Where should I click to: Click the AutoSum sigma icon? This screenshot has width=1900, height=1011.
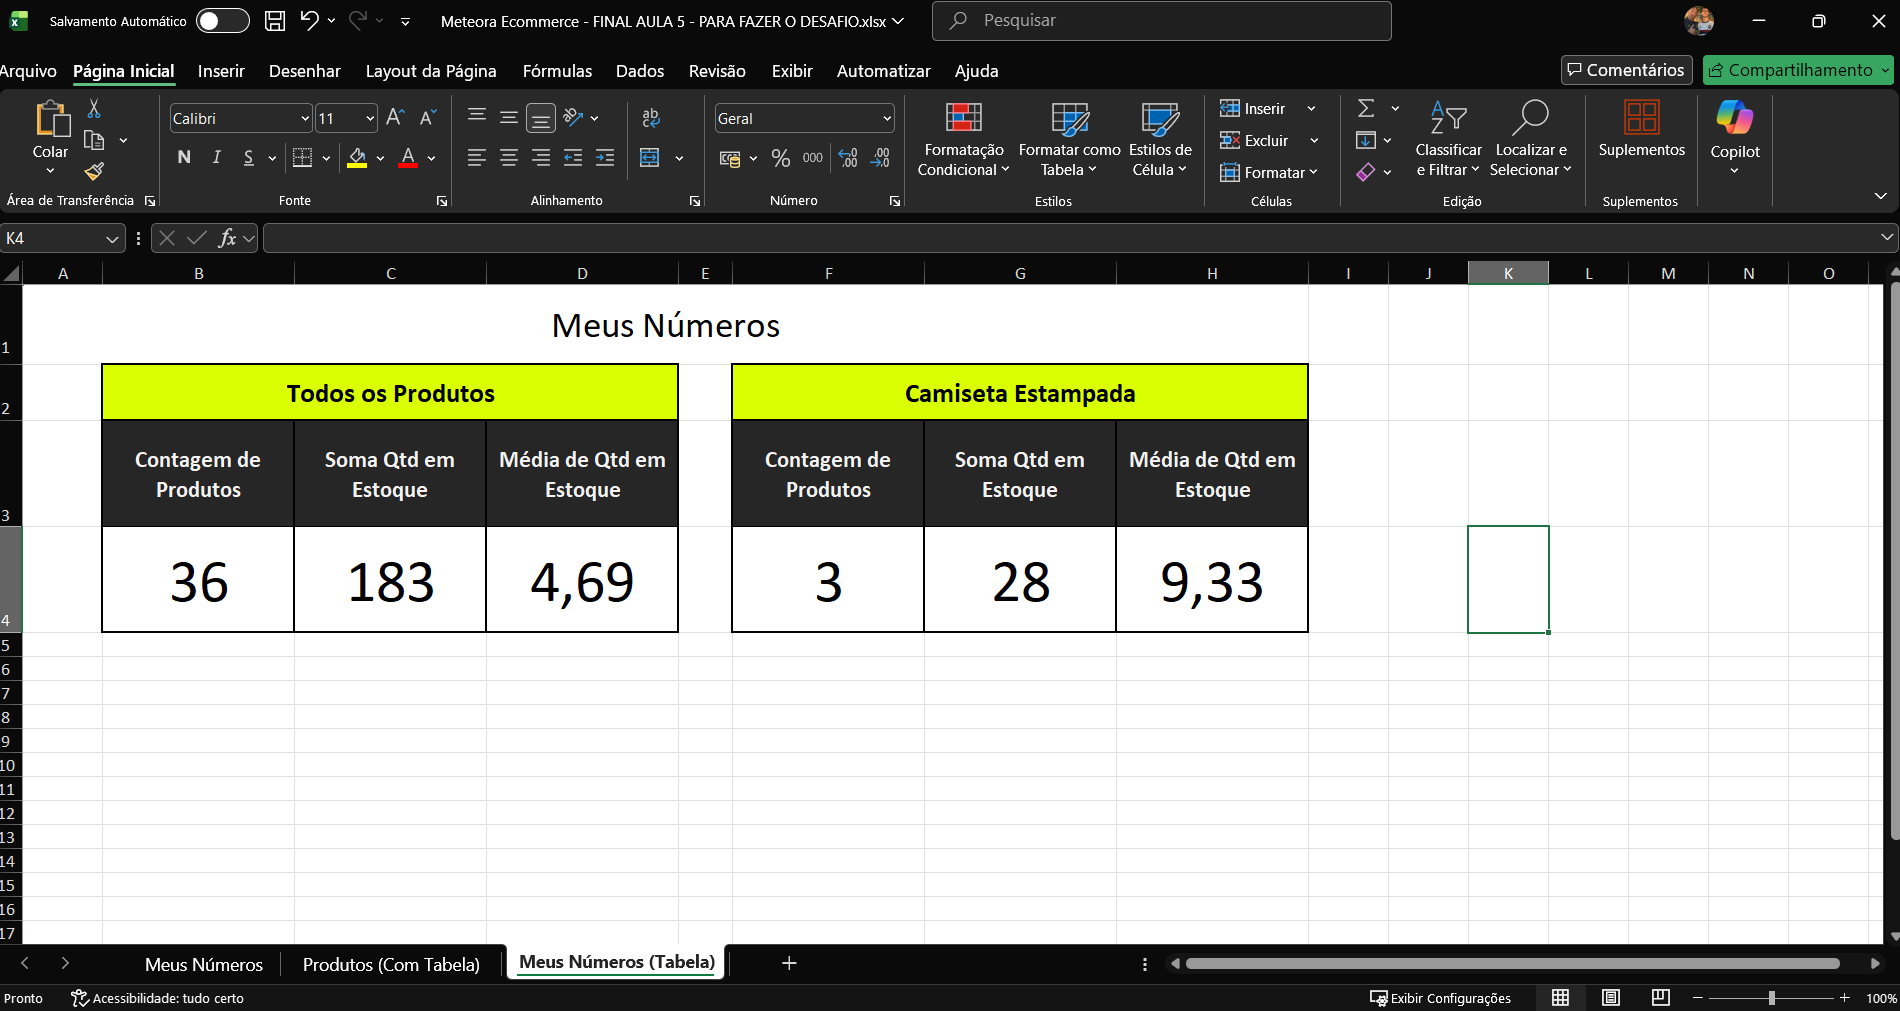point(1366,109)
